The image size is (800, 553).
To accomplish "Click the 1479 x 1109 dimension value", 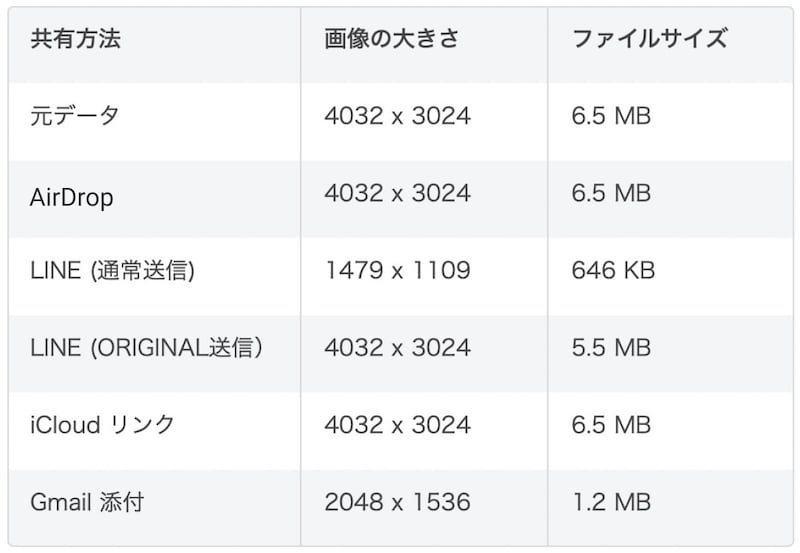I will (397, 271).
